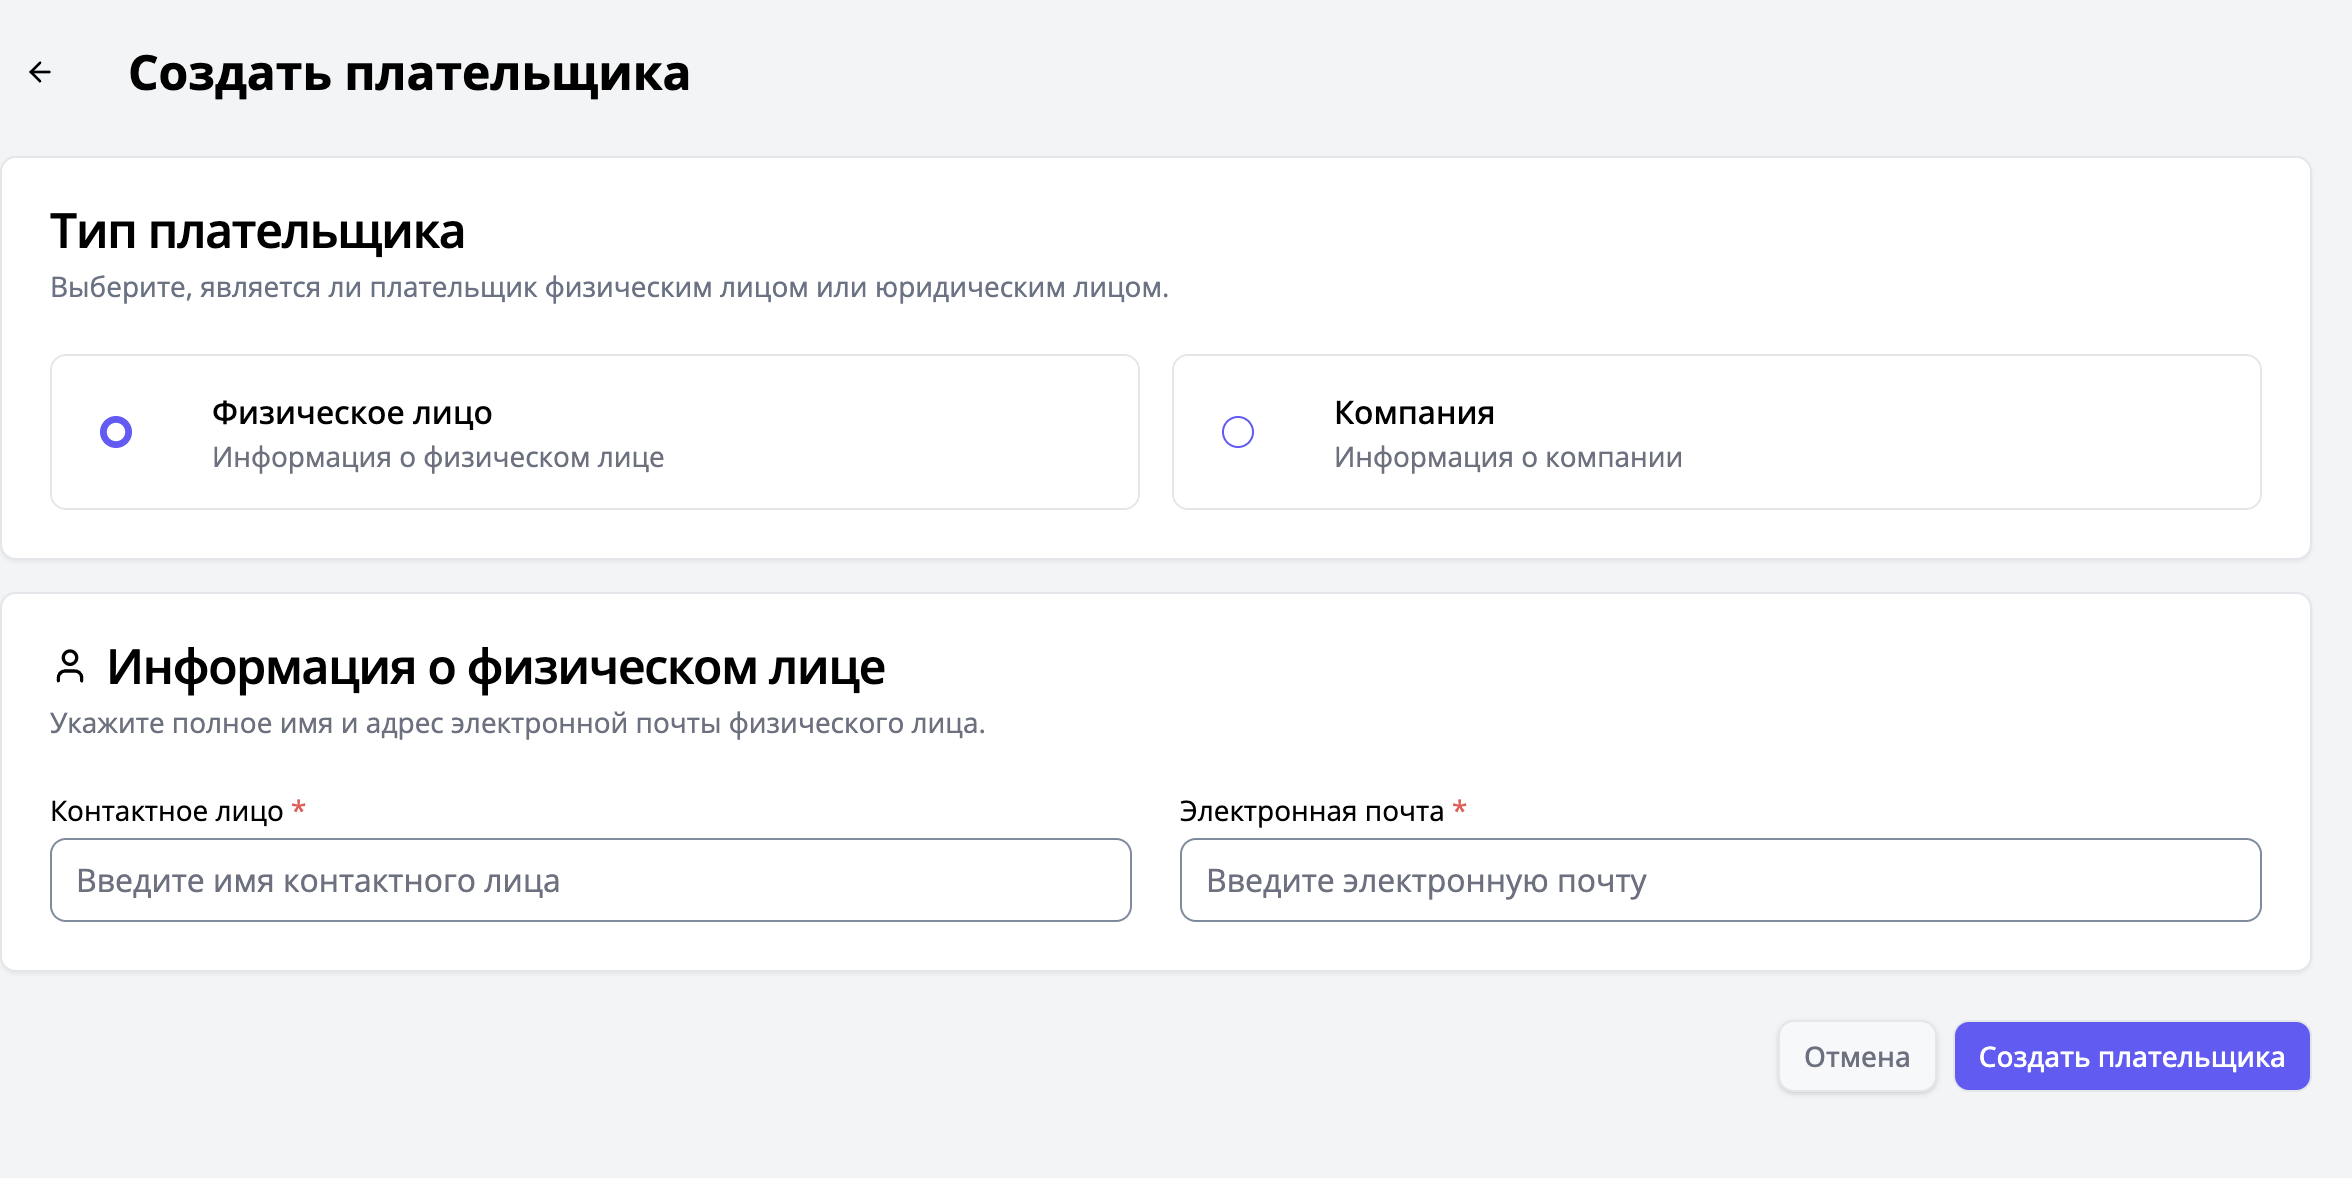Click the Информация о физическом лице card subtitle

(x=438, y=457)
